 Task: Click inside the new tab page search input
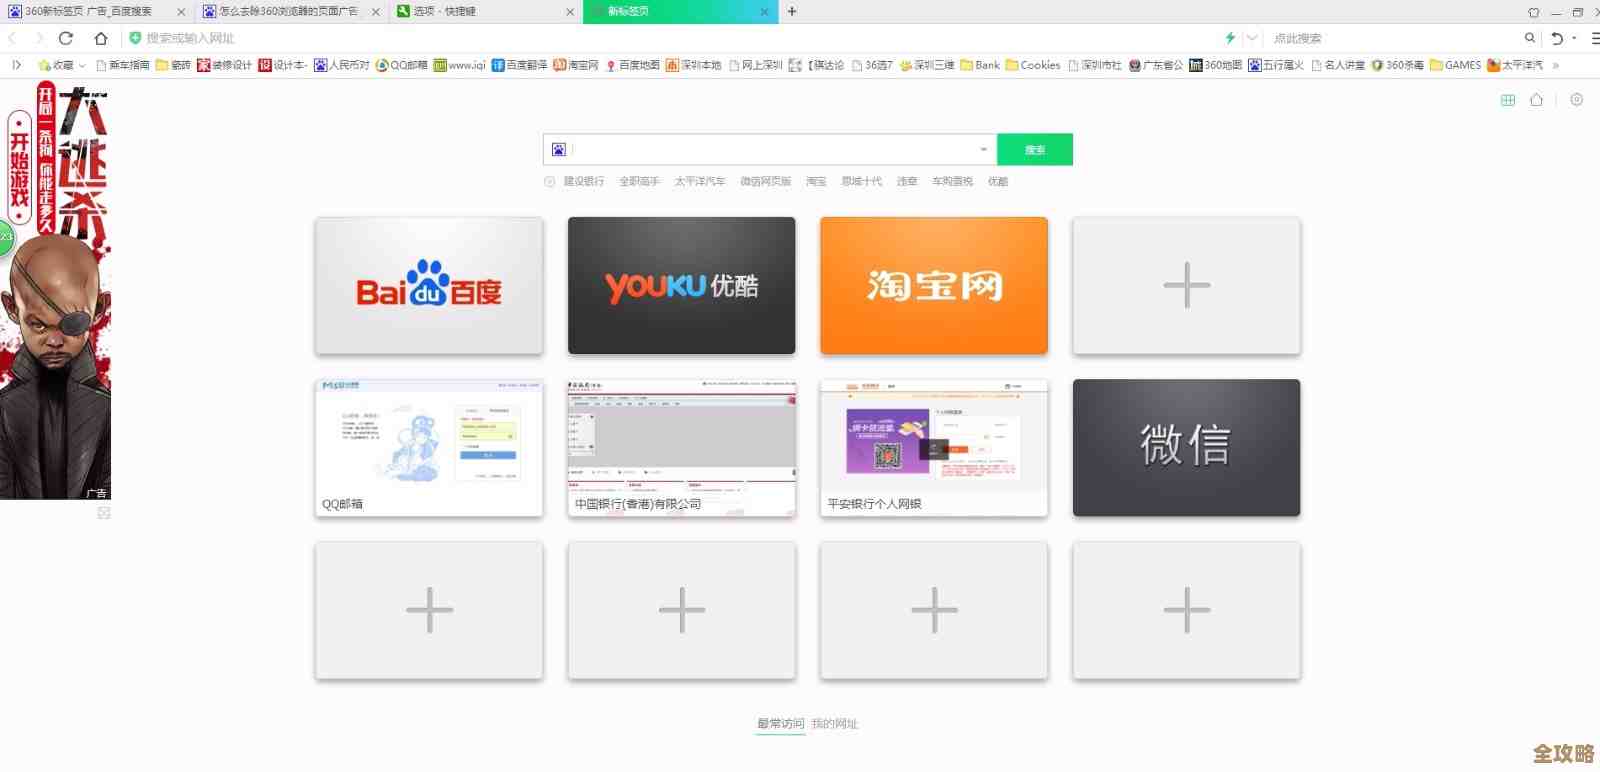(772, 149)
